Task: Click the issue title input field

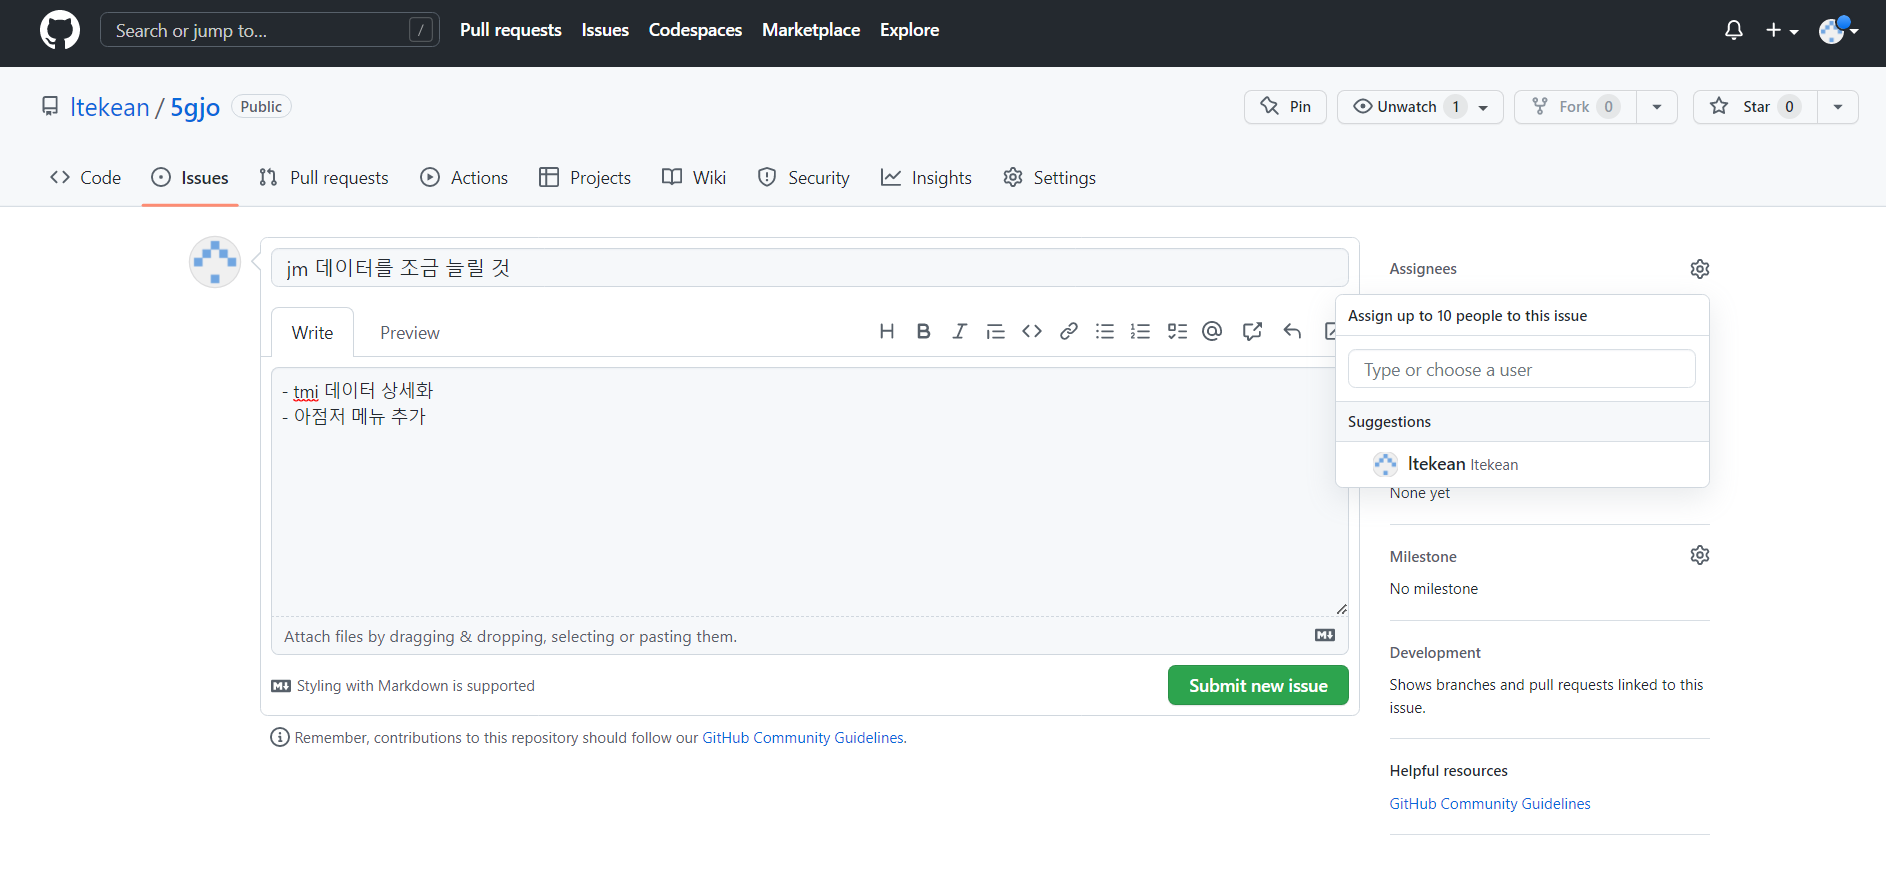Action: [810, 268]
